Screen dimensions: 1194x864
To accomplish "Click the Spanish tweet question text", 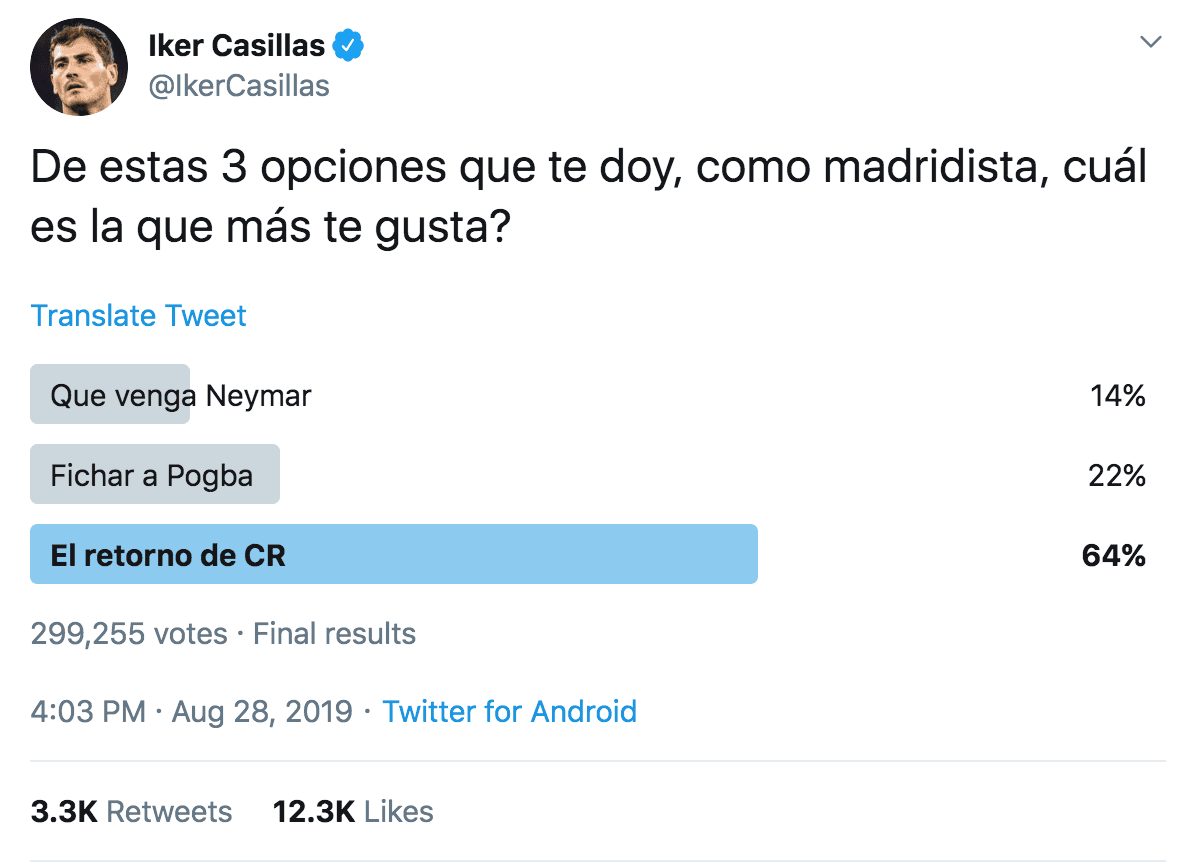I will (x=588, y=199).
